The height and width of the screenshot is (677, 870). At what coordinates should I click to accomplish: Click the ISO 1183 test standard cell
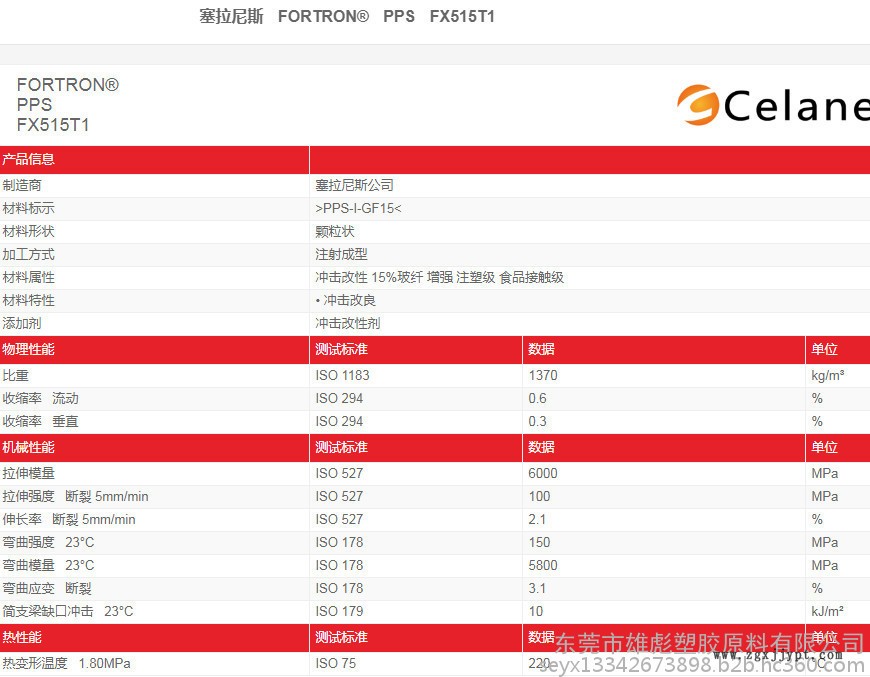(342, 375)
